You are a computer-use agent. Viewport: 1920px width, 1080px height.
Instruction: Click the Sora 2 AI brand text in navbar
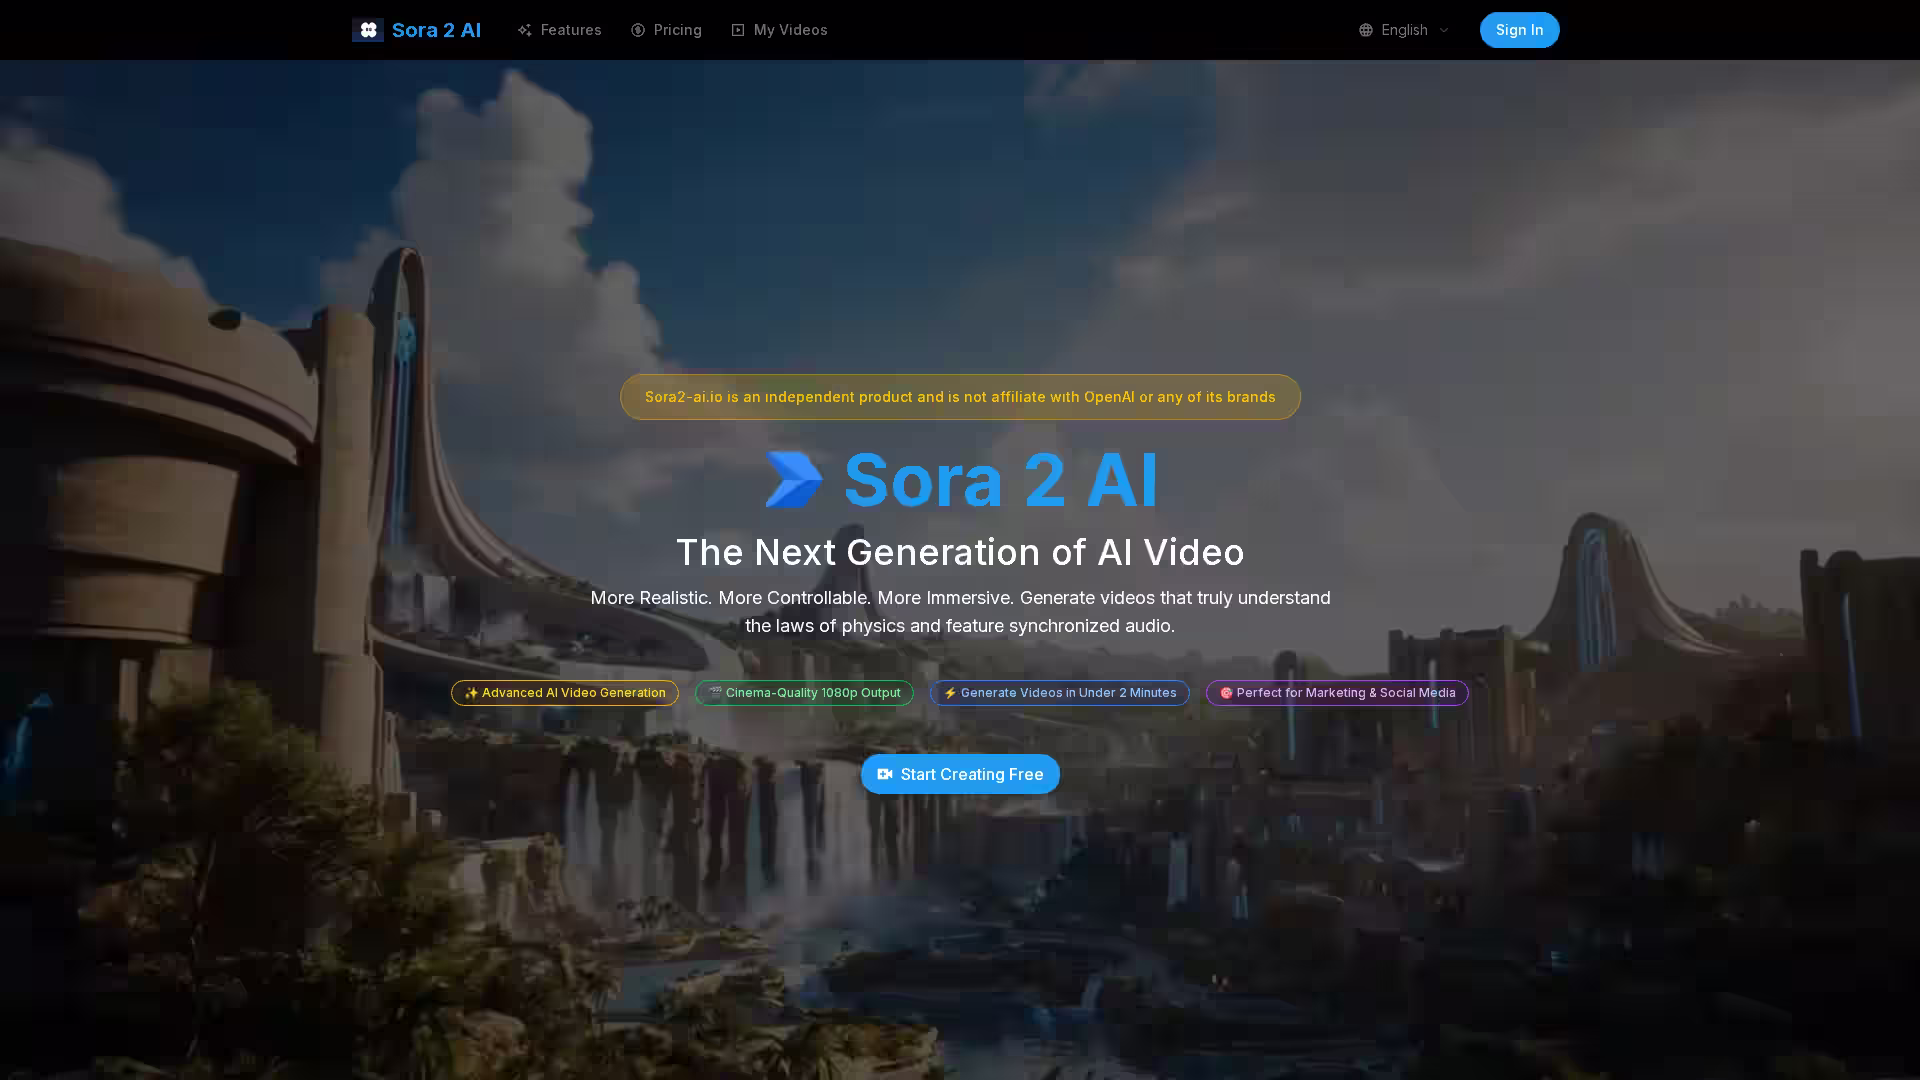coord(436,30)
